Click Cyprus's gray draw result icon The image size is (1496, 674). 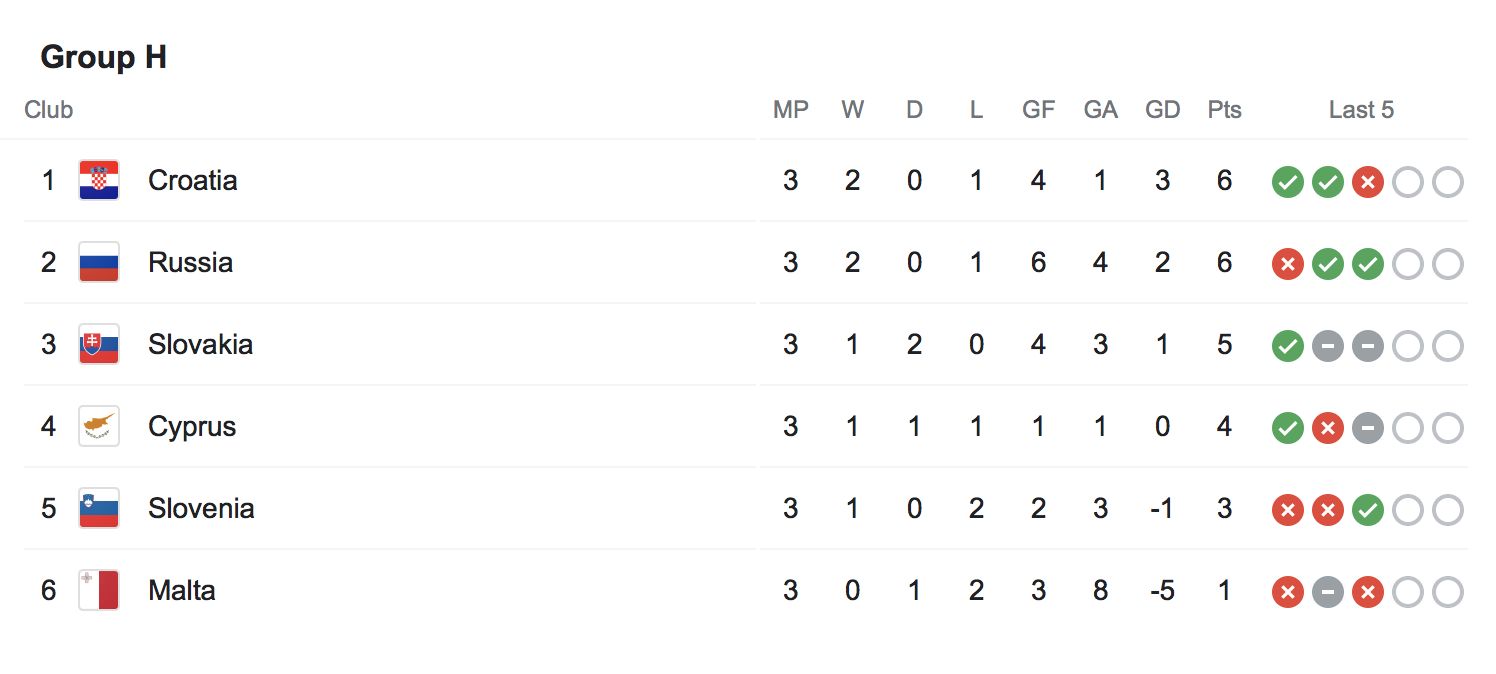(x=1367, y=429)
